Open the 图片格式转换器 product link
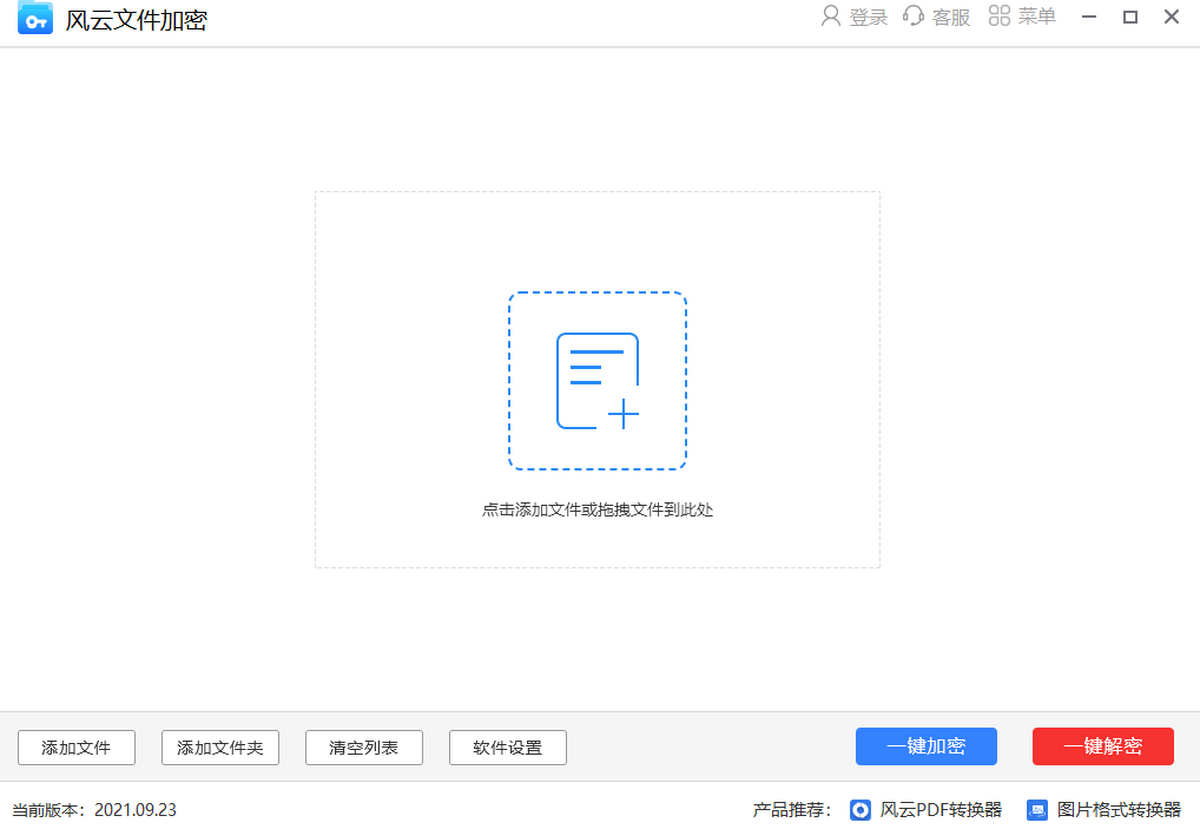Image resolution: width=1200 pixels, height=829 pixels. [x=1118, y=809]
